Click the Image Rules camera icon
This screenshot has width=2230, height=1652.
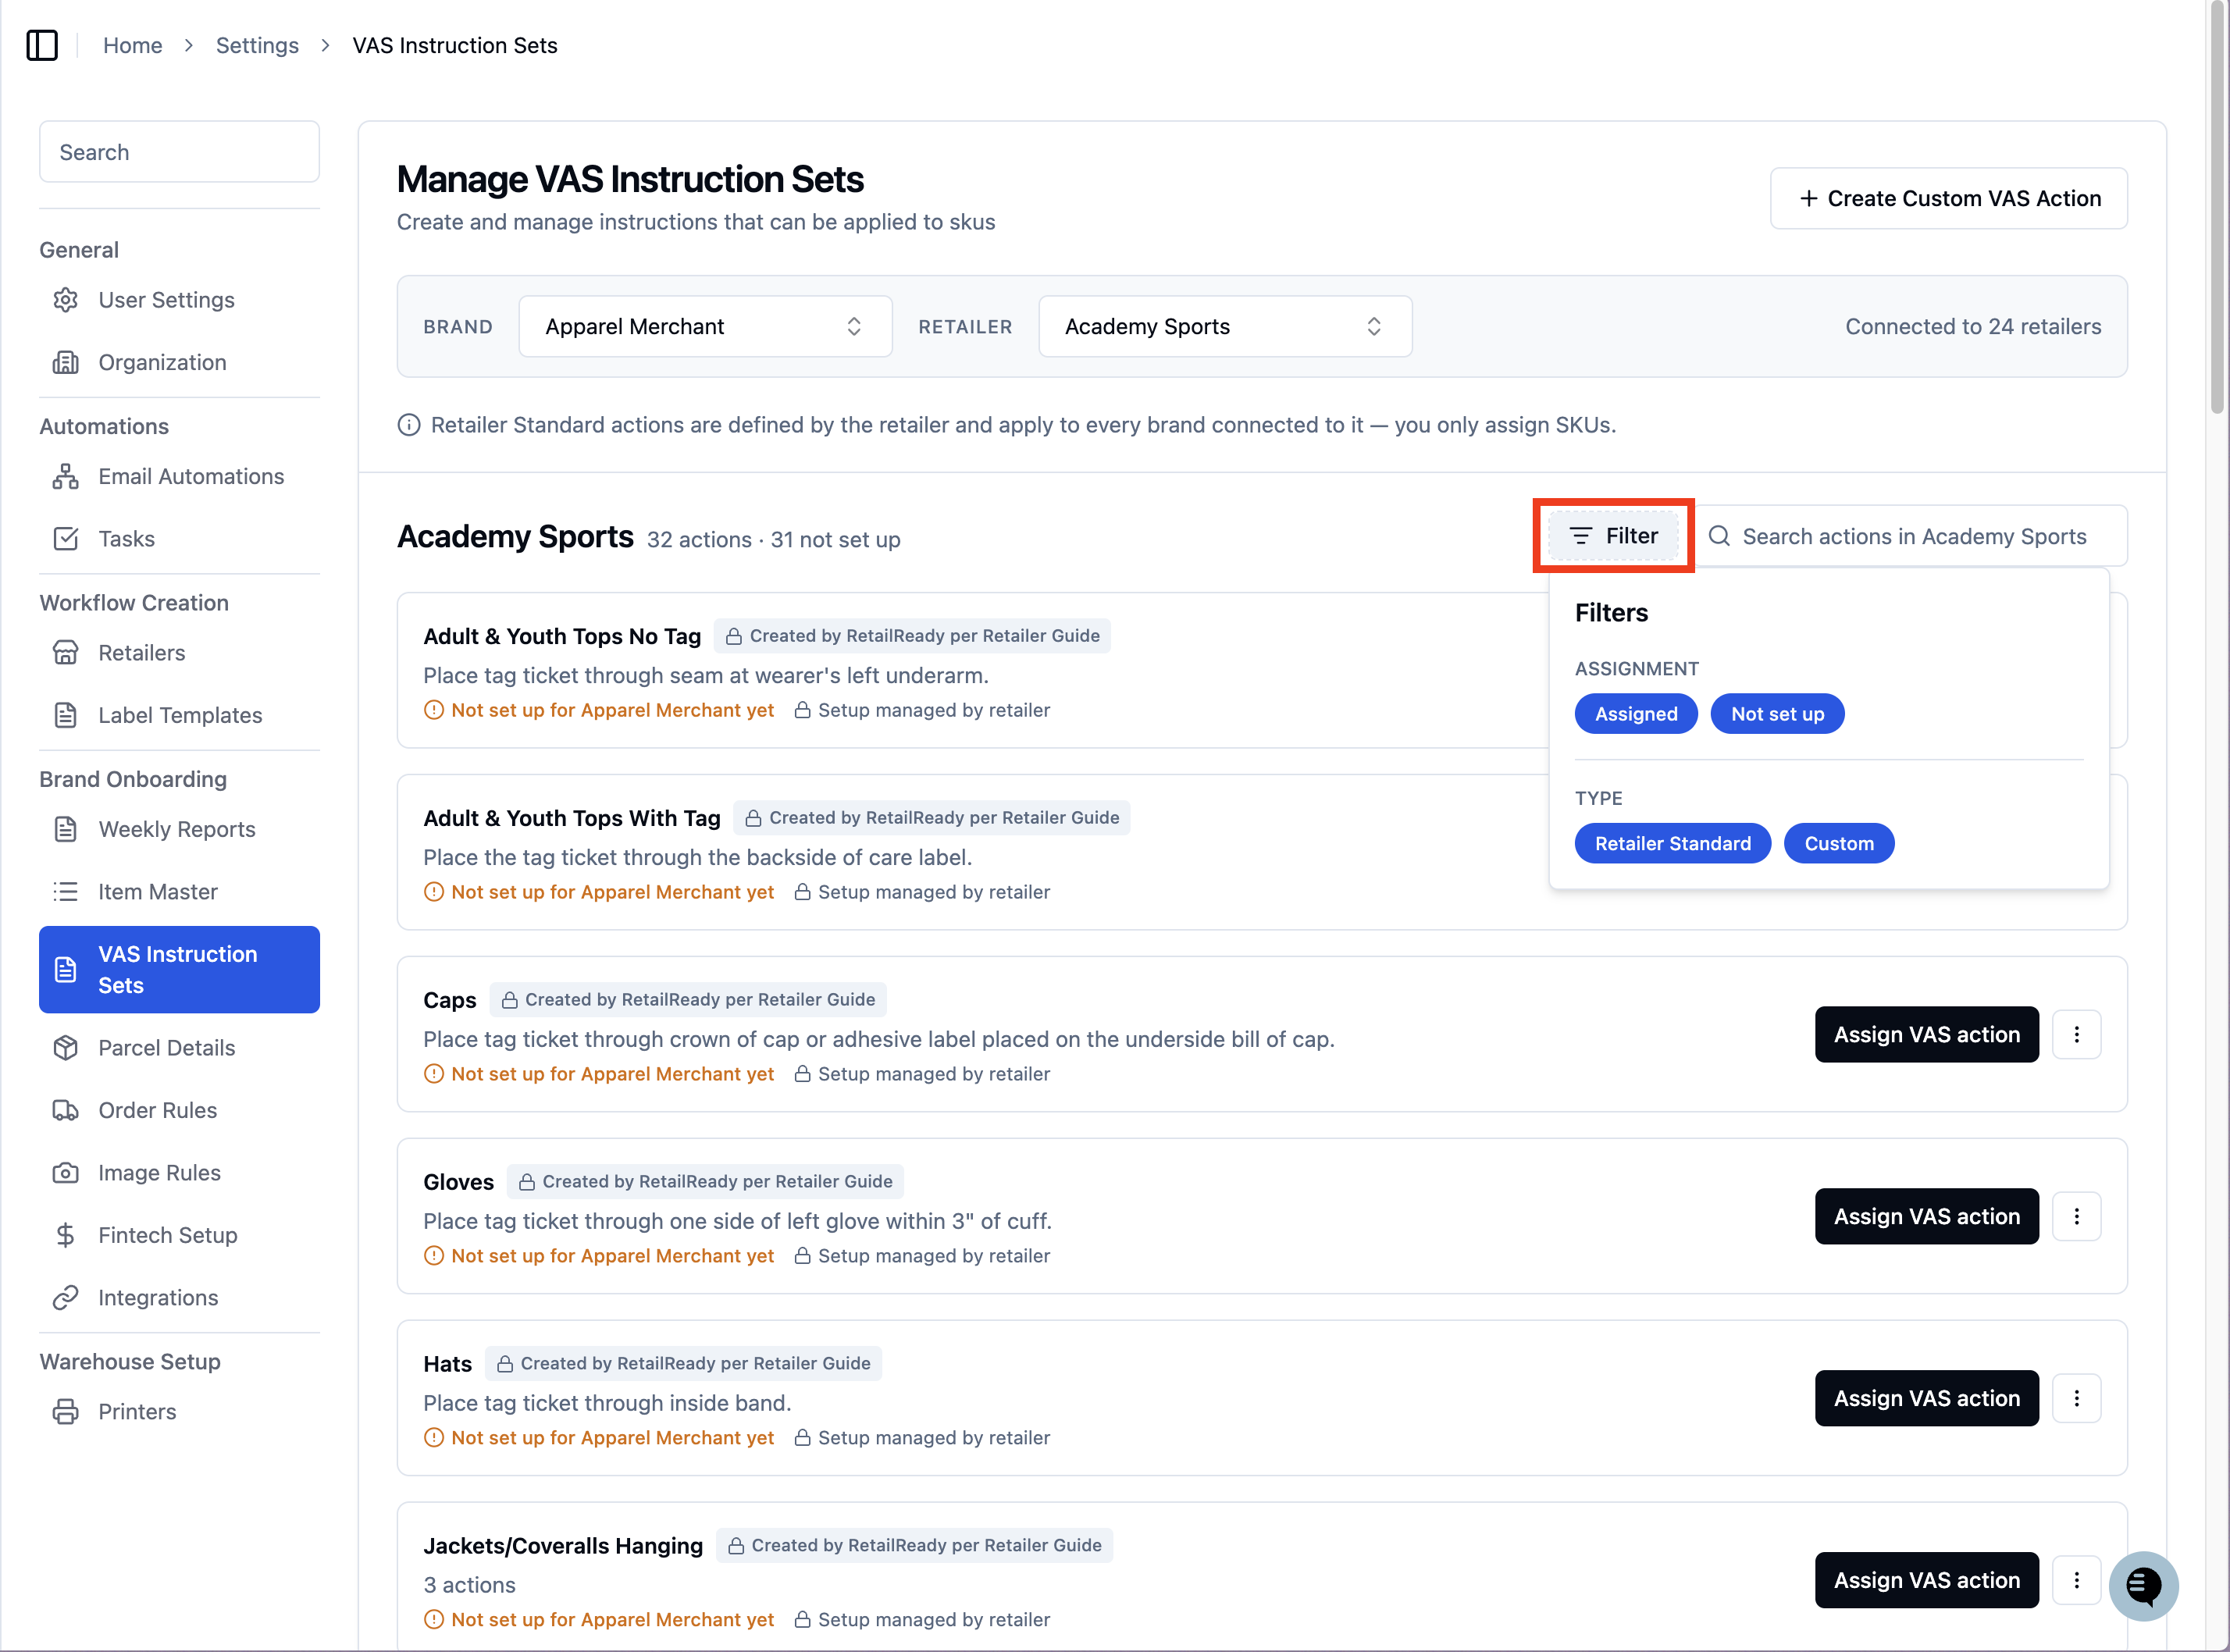tap(66, 1172)
